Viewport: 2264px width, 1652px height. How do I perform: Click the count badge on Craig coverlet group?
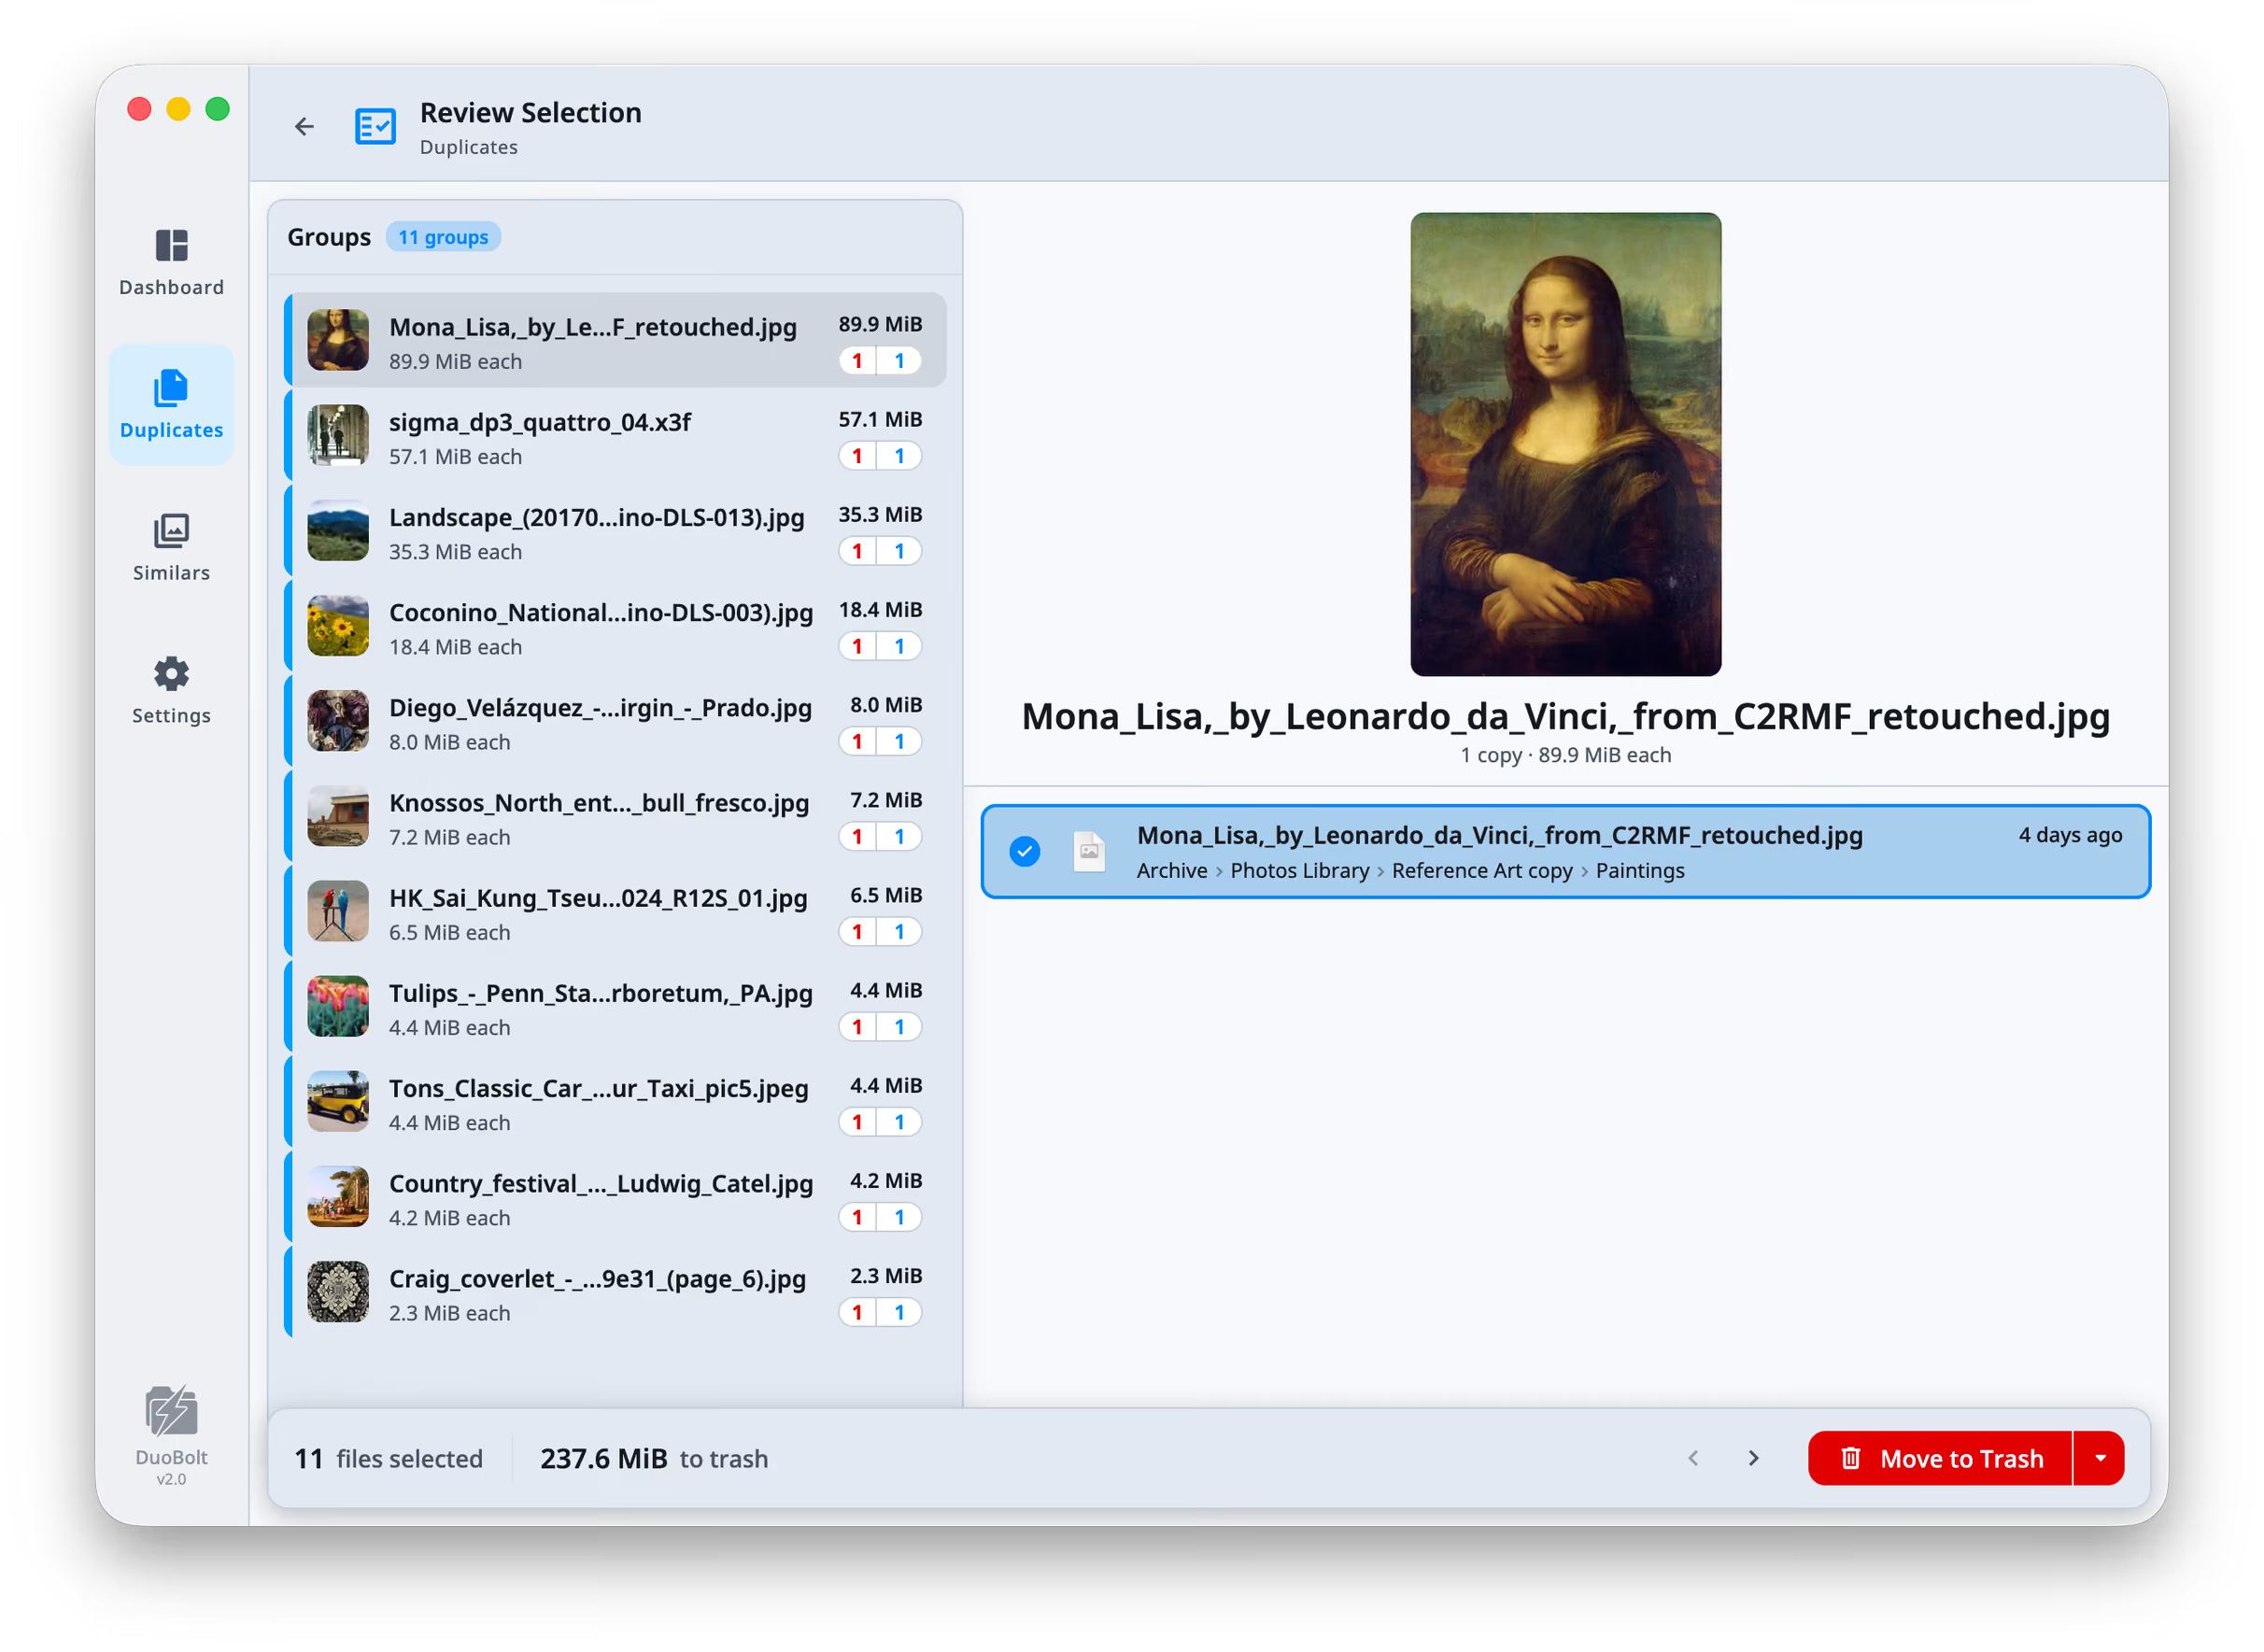coord(880,1313)
